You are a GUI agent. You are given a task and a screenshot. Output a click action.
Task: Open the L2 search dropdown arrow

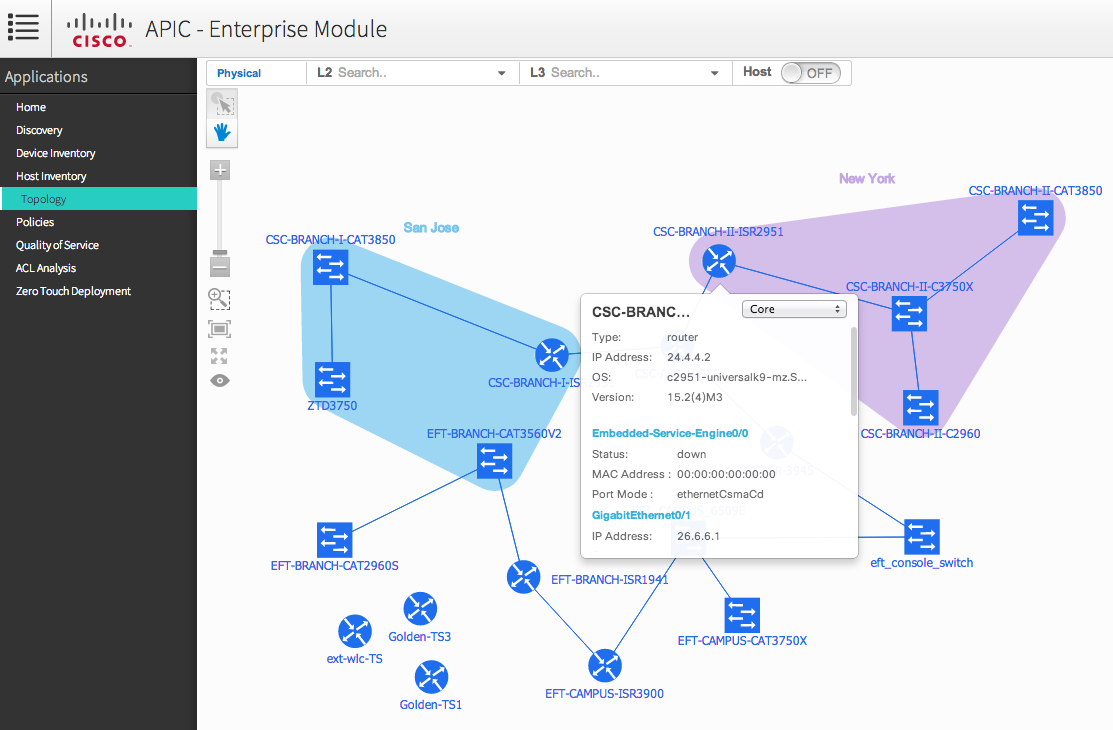pos(502,73)
